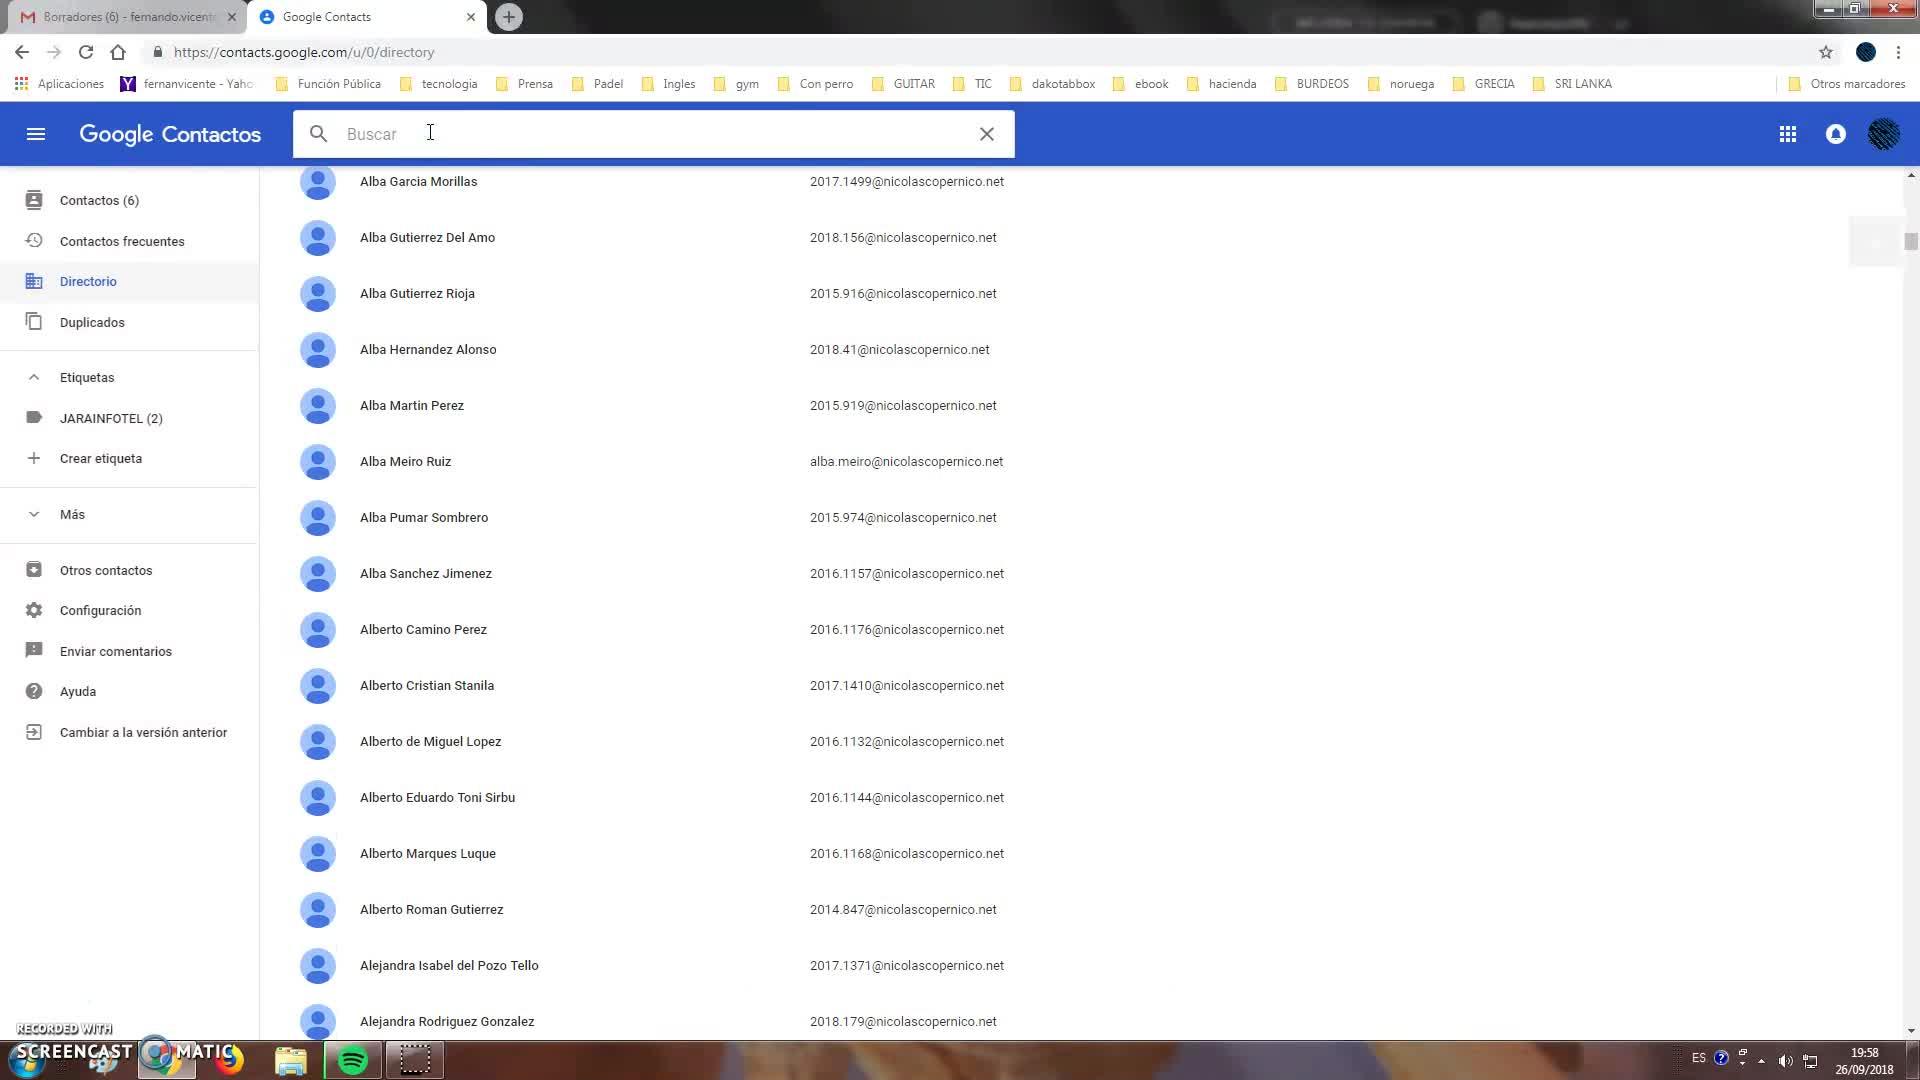Image resolution: width=1920 pixels, height=1080 pixels.
Task: Click Cambiar a la versión anterior
Action: coord(143,732)
